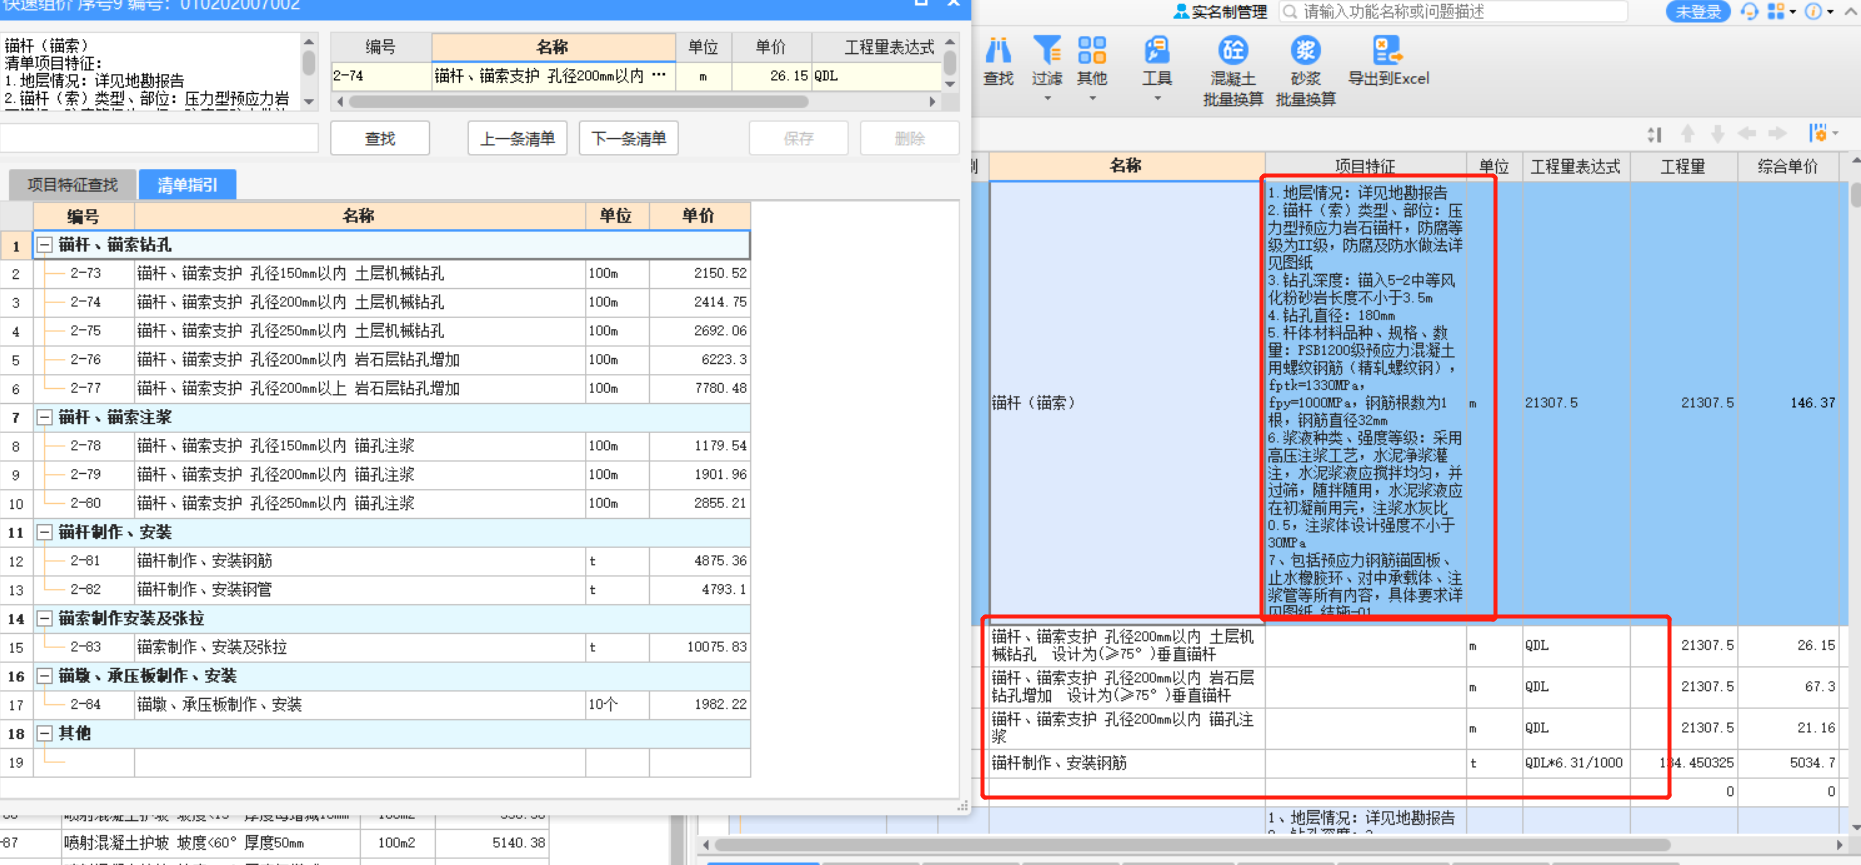Collapse the 锚索制作安装及张拉 group

[x=45, y=619]
